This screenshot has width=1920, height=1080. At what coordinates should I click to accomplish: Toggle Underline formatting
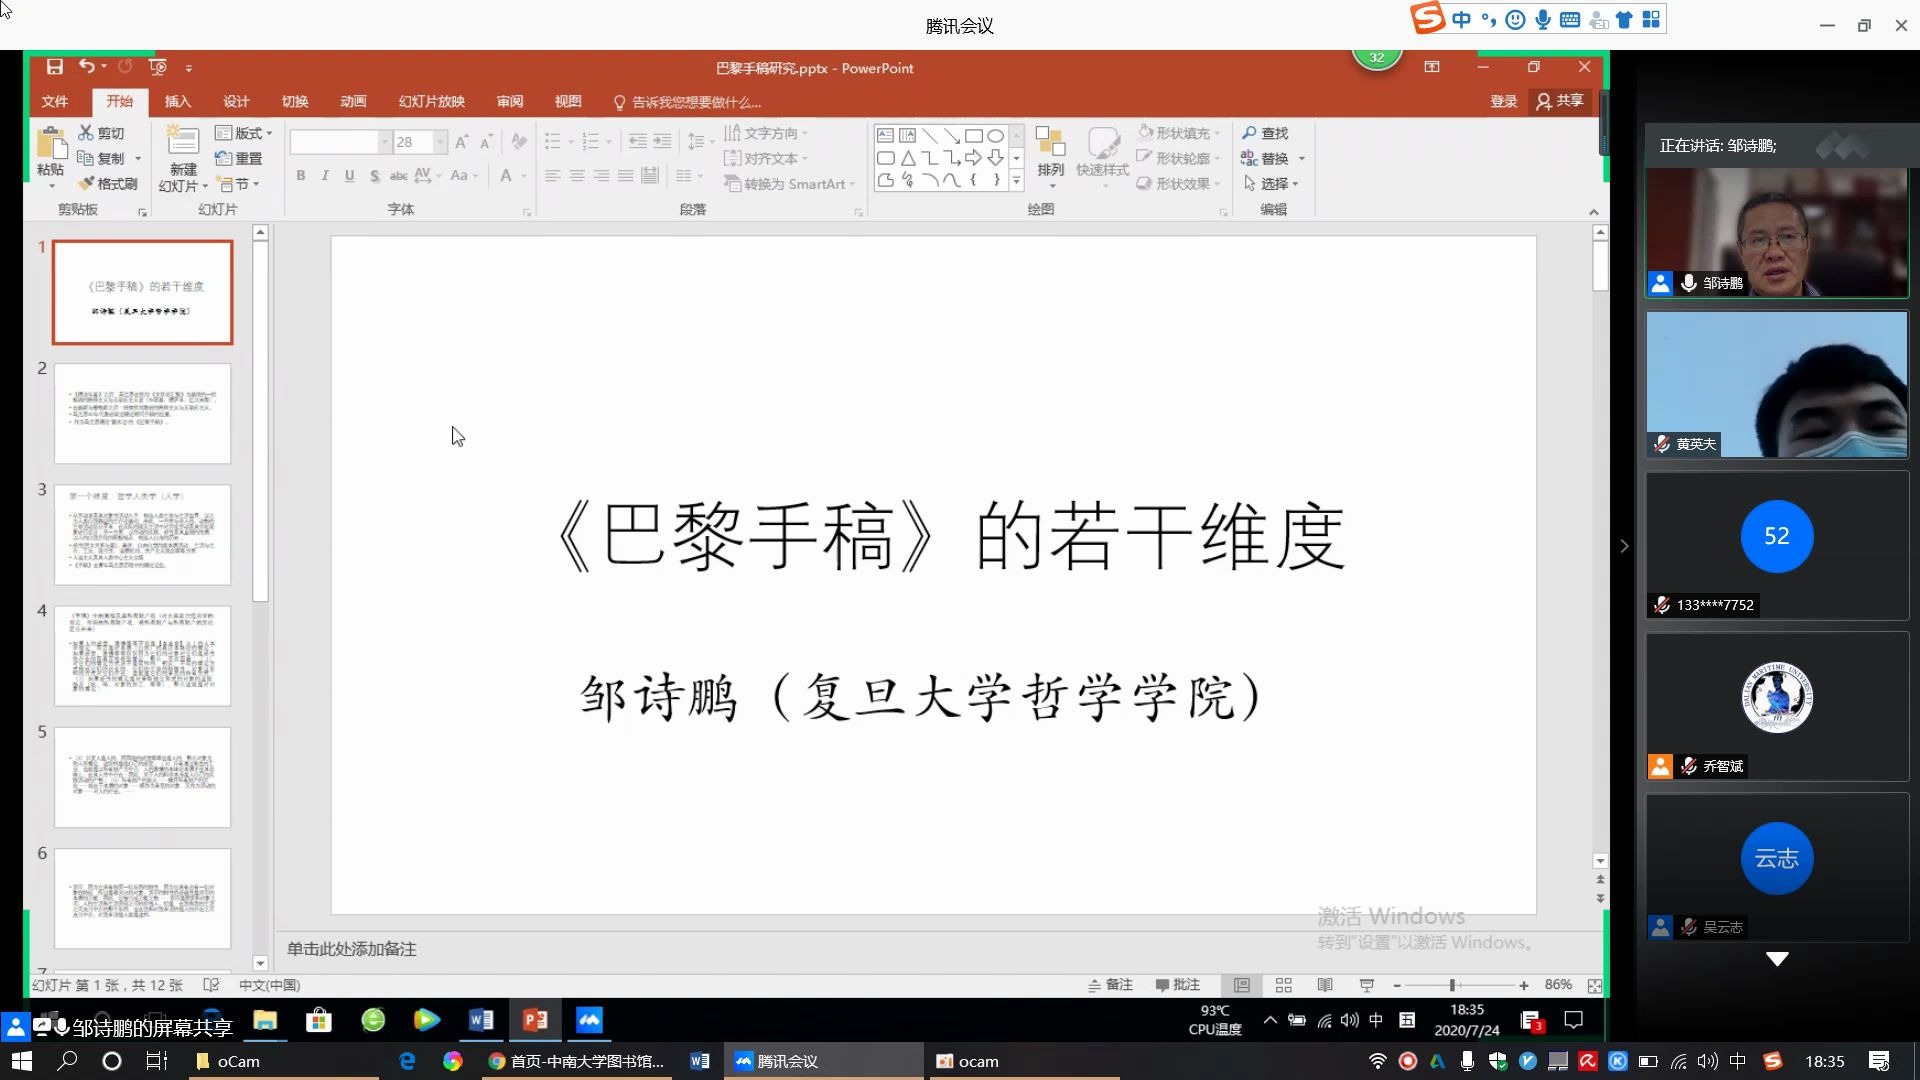click(349, 176)
